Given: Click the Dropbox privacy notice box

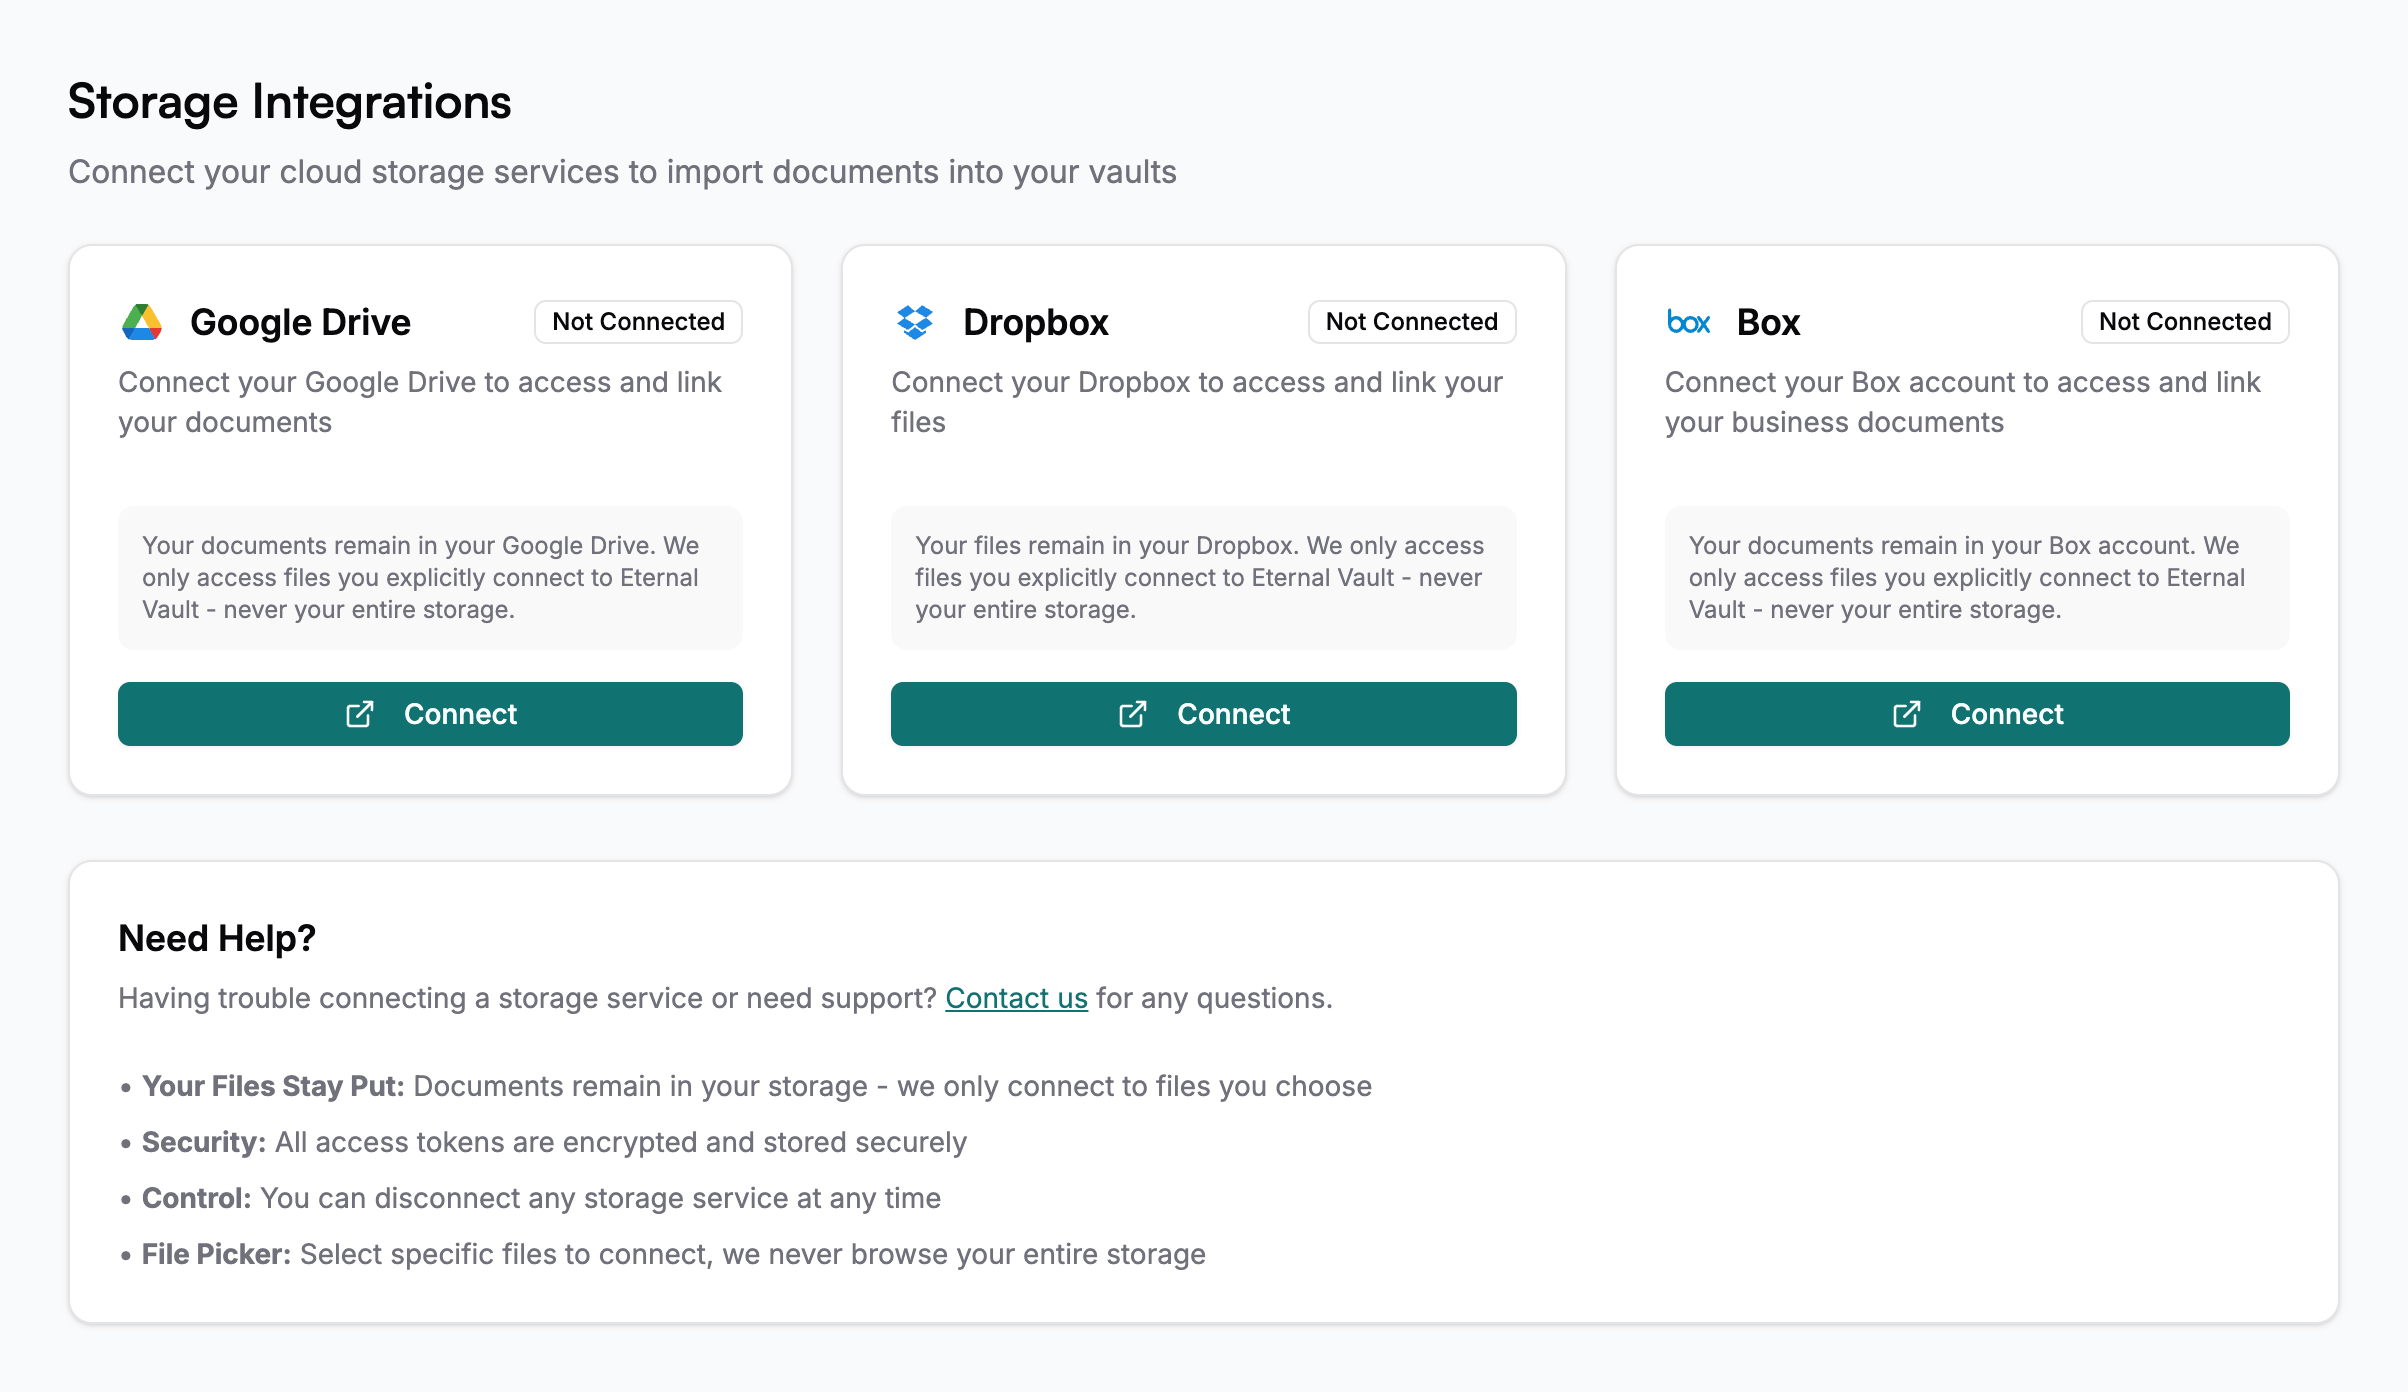Looking at the screenshot, I should [1203, 578].
